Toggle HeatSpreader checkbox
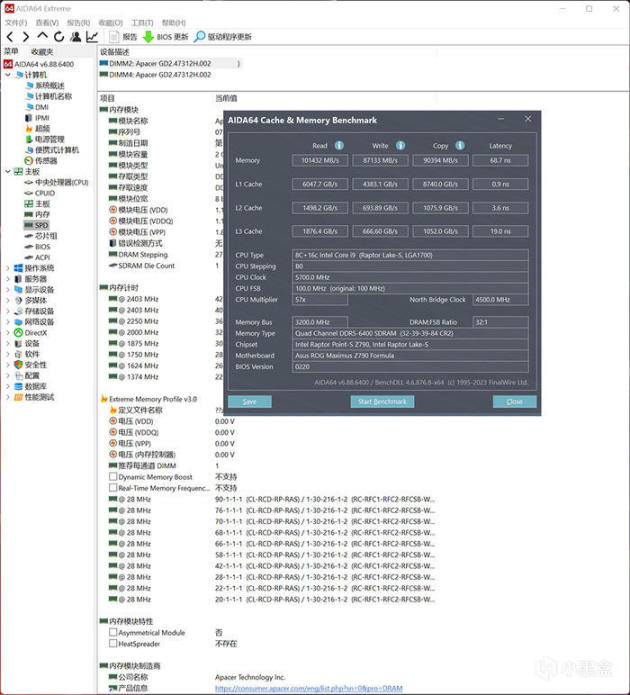The image size is (630, 695). click(x=113, y=643)
